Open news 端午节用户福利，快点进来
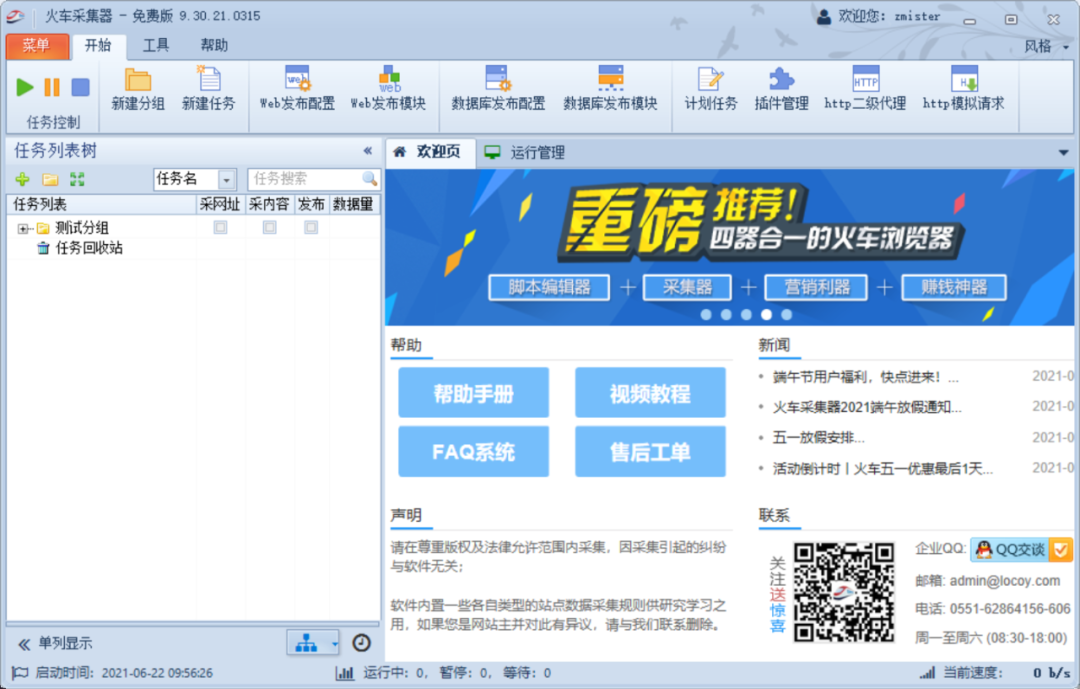This screenshot has height=689, width=1080. (865, 377)
